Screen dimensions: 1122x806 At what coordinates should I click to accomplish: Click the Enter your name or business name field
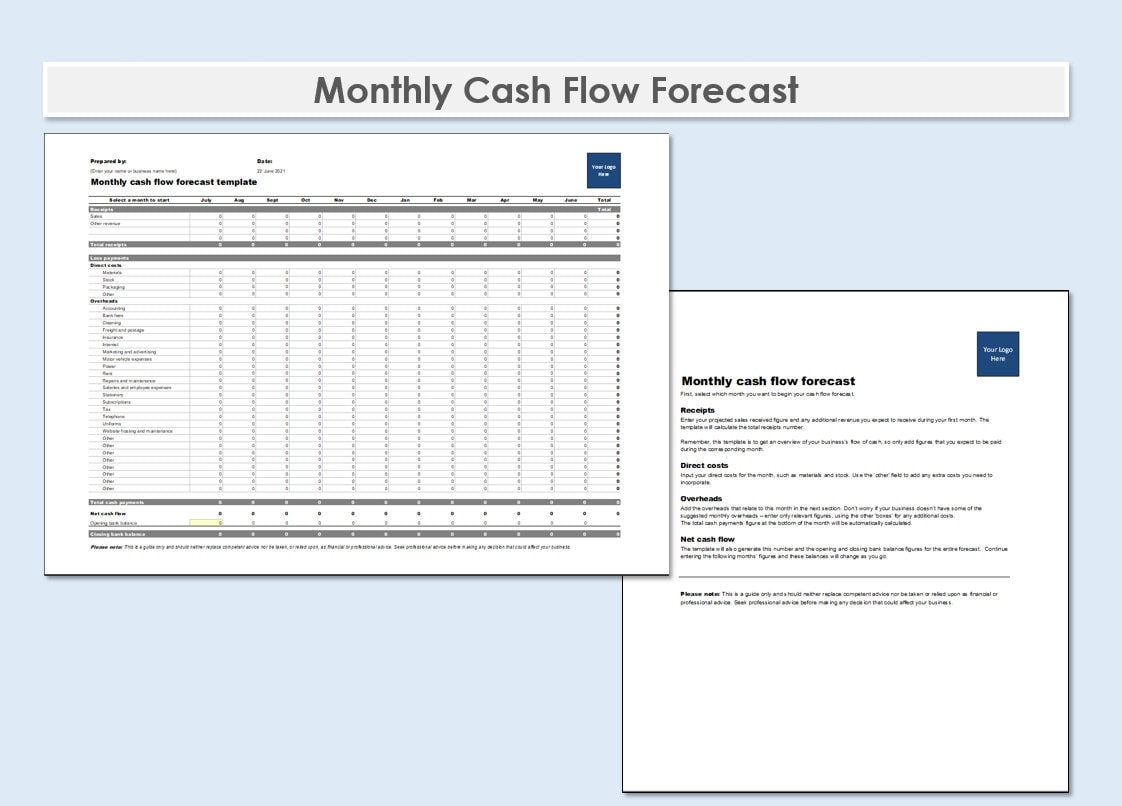132,170
